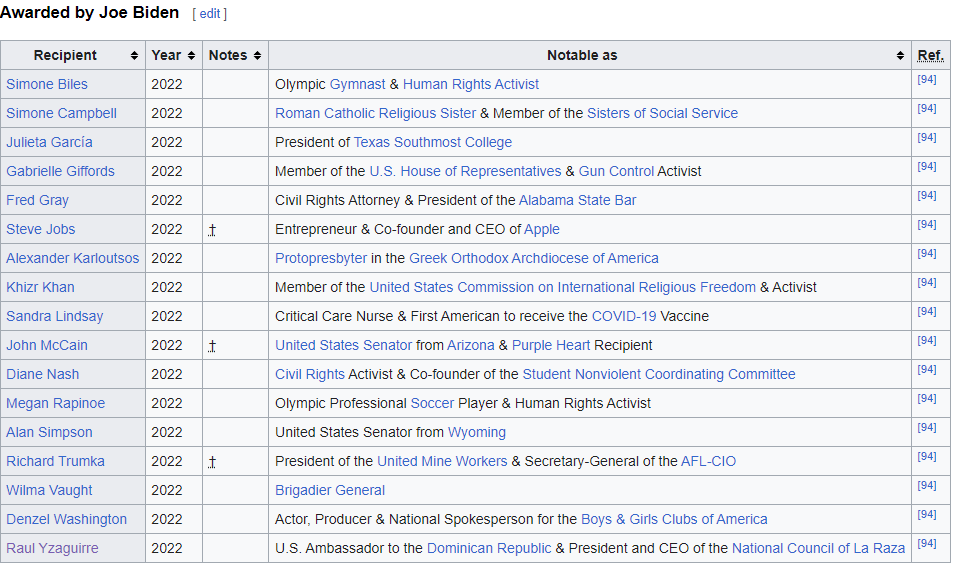The image size is (970, 572).
Task: Follow the Purple Heart link
Action: pos(551,346)
